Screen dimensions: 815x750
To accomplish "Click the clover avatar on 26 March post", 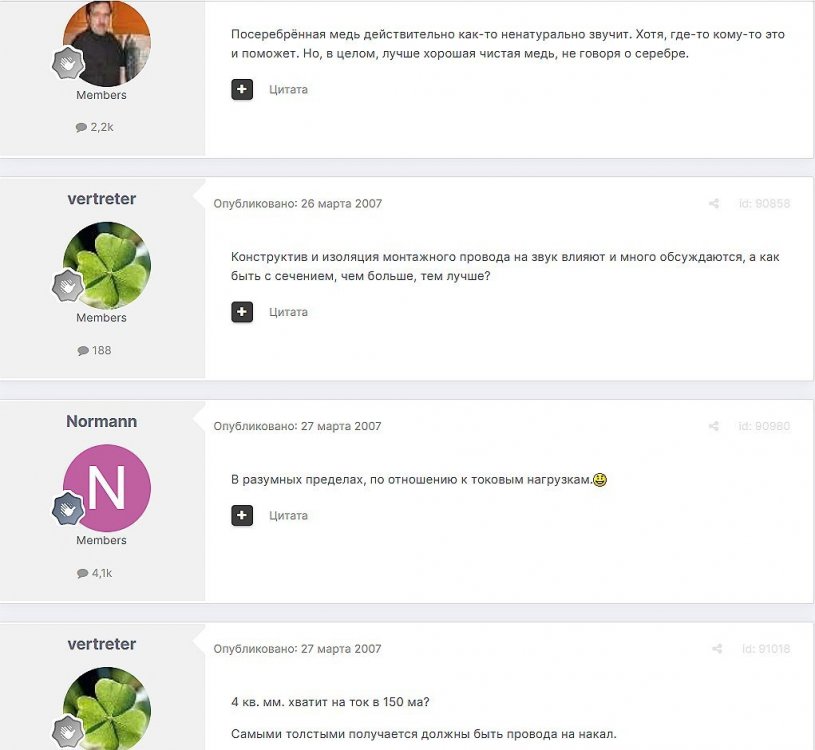I will (107, 266).
